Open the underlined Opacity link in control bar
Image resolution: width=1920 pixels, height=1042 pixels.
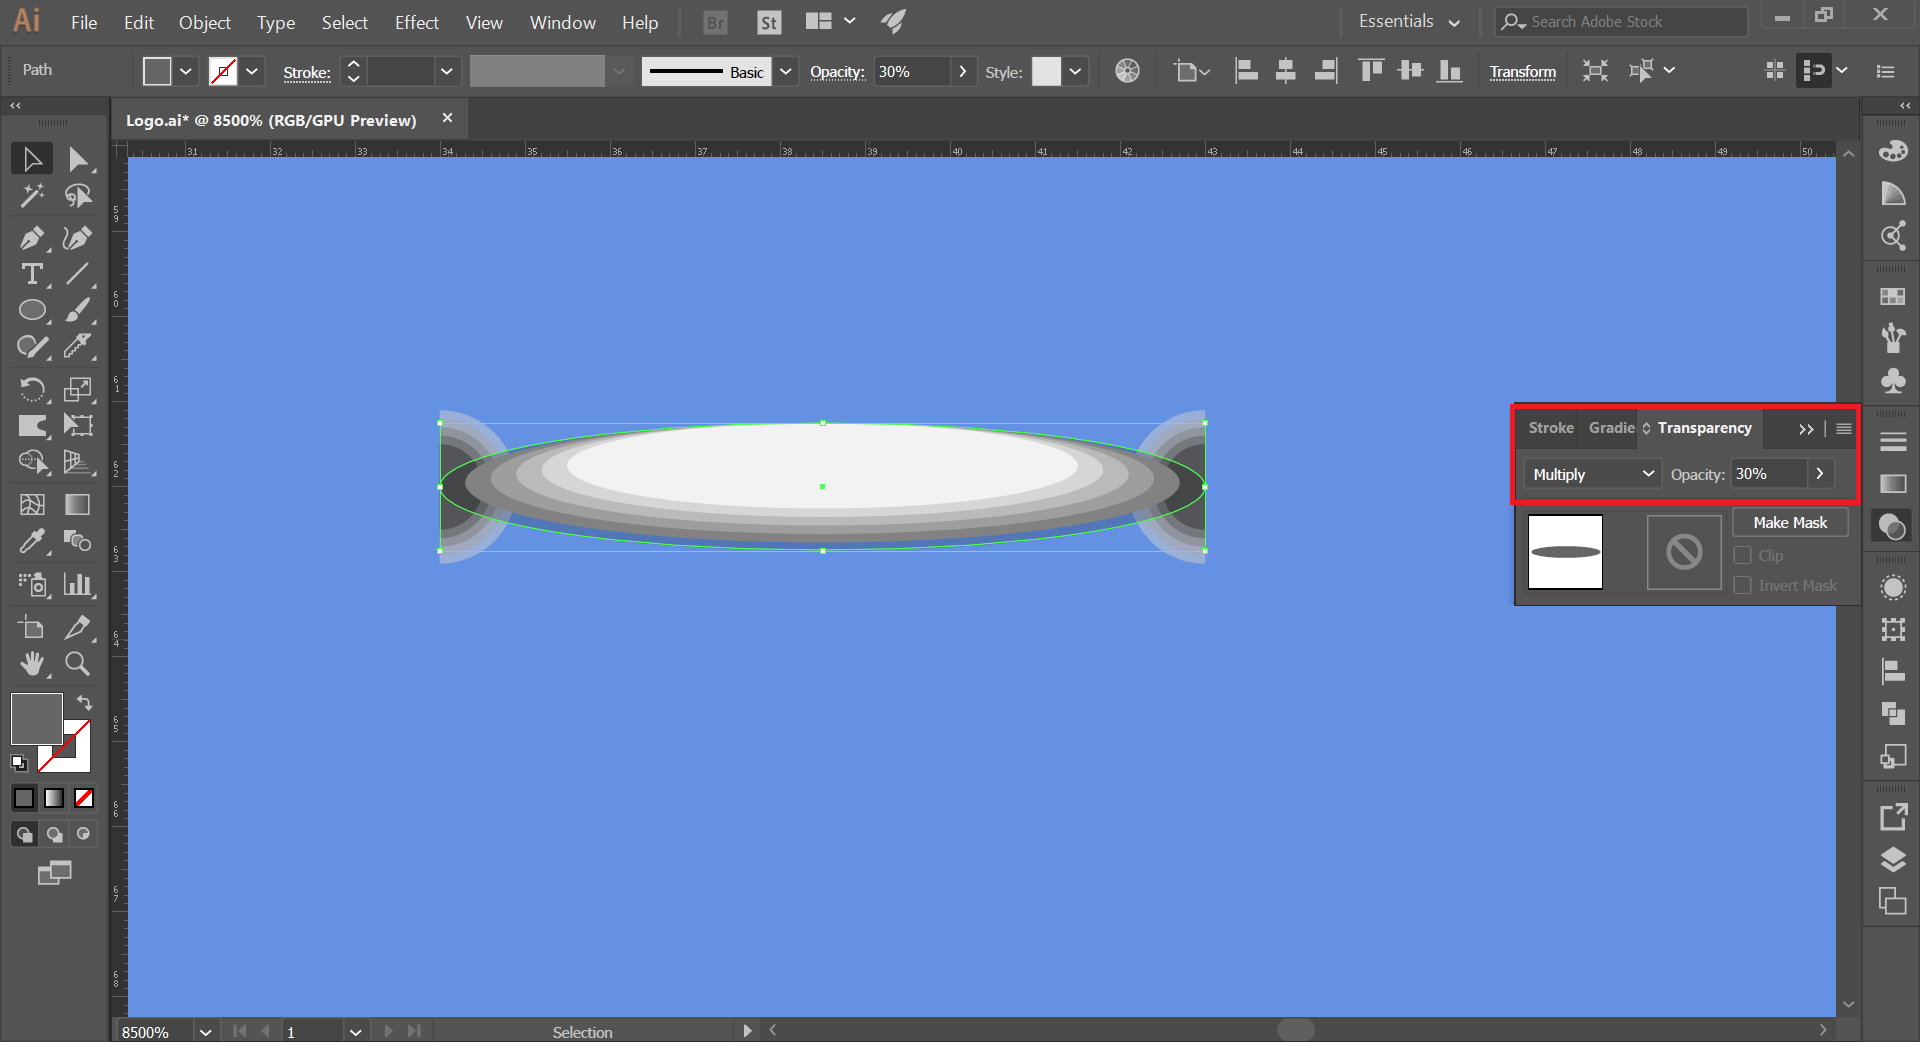coord(837,72)
